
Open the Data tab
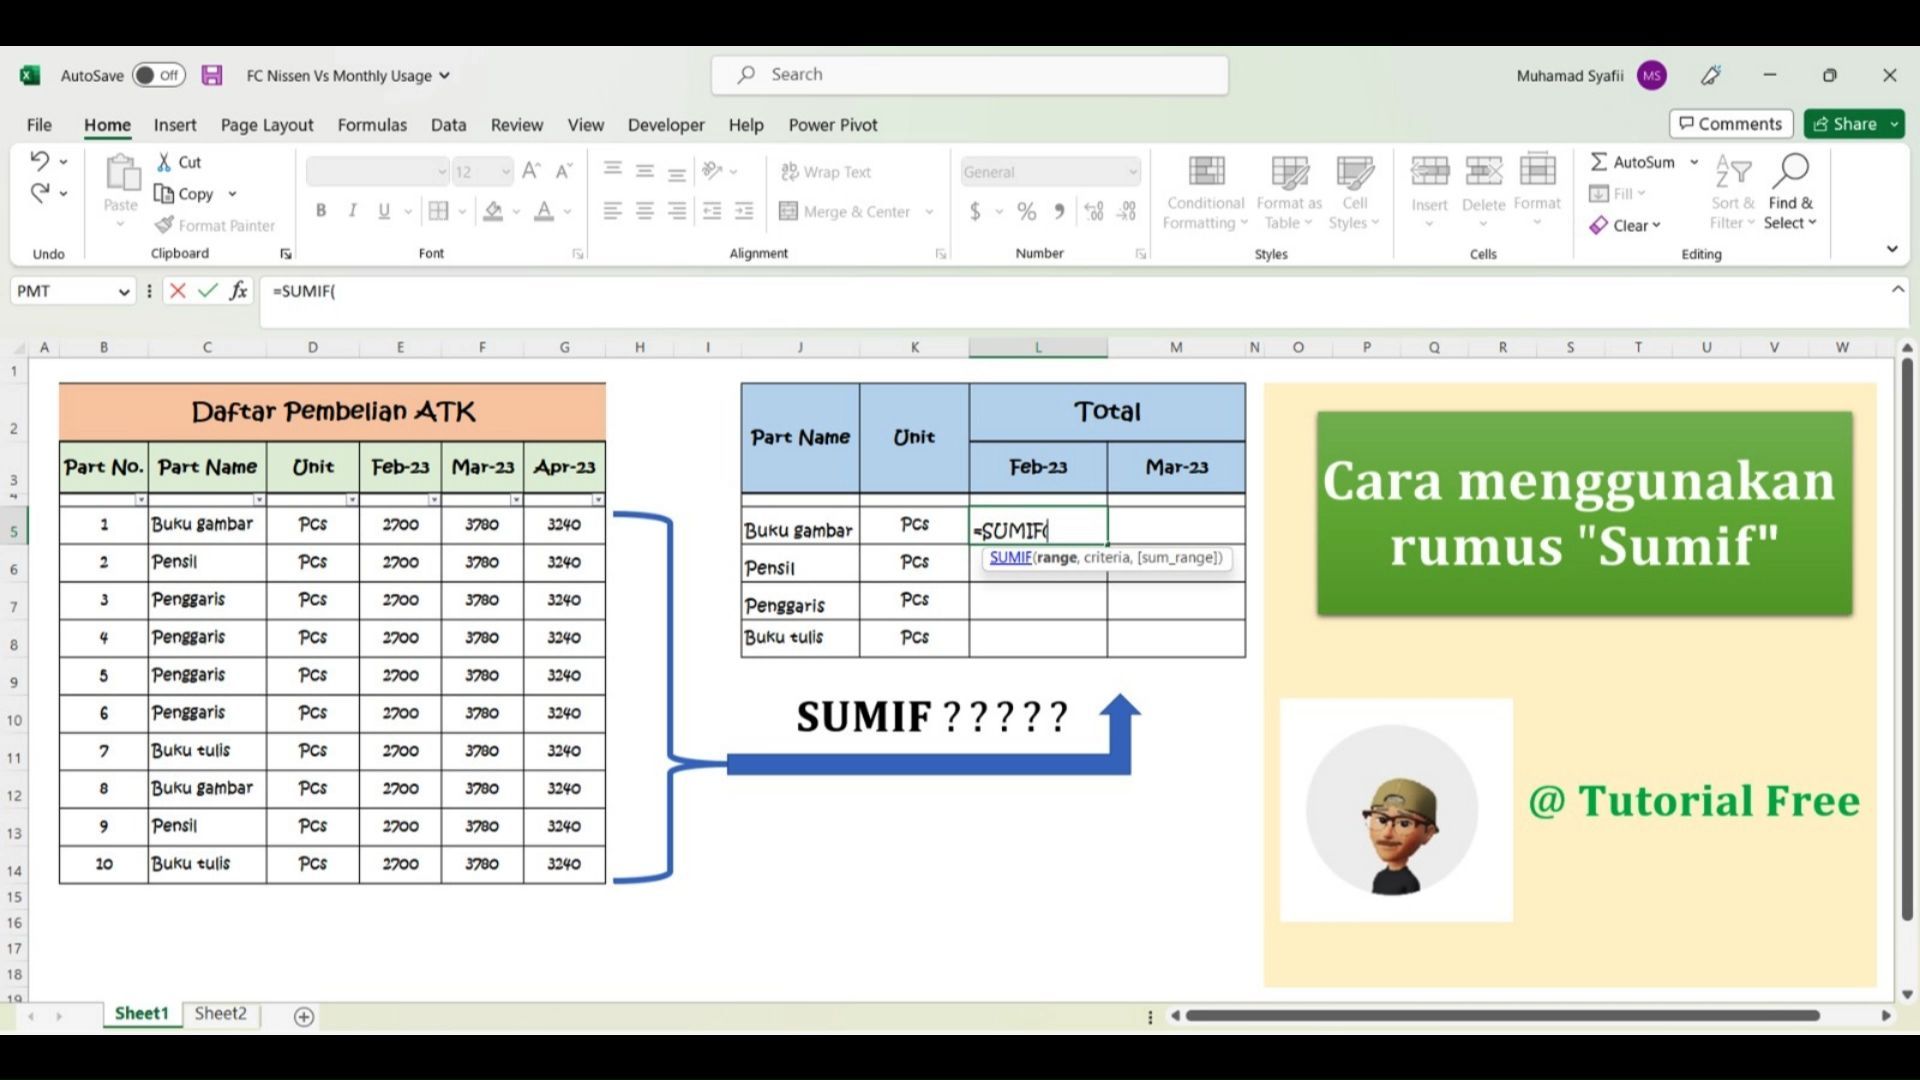pos(448,125)
